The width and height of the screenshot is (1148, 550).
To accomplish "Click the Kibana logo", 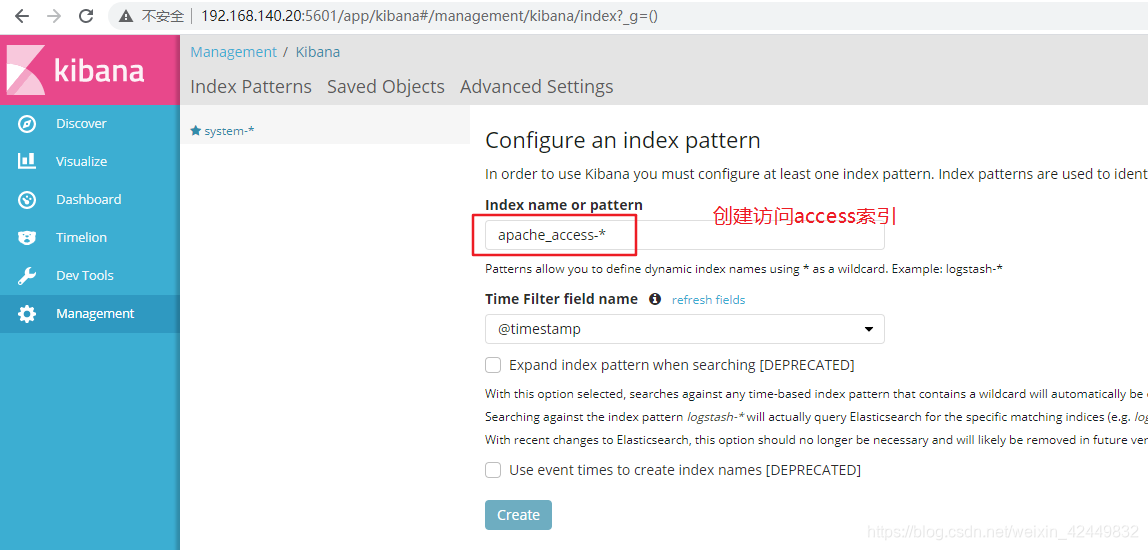I will click(x=75, y=70).
